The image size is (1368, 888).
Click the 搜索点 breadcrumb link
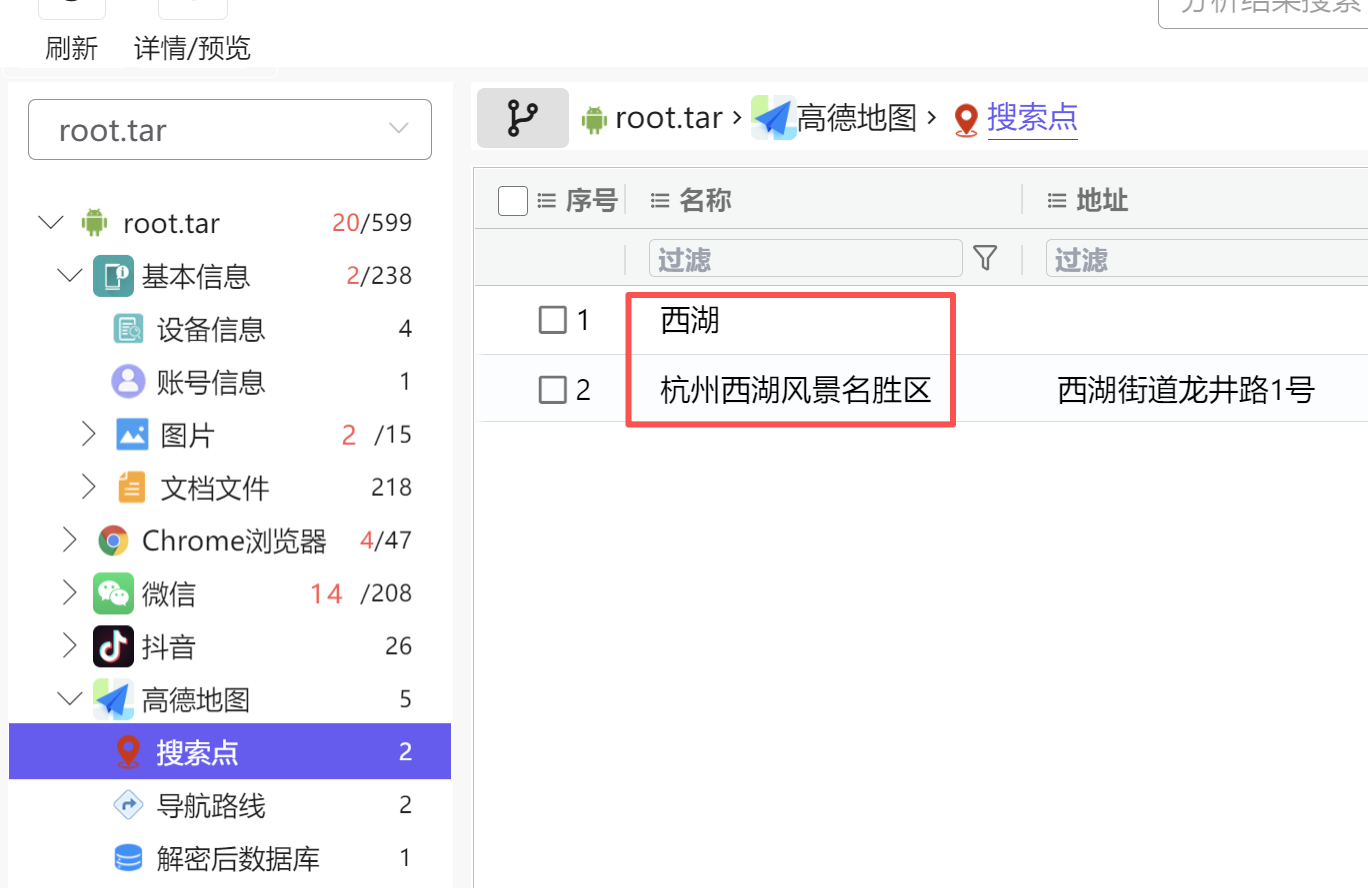coord(1032,118)
